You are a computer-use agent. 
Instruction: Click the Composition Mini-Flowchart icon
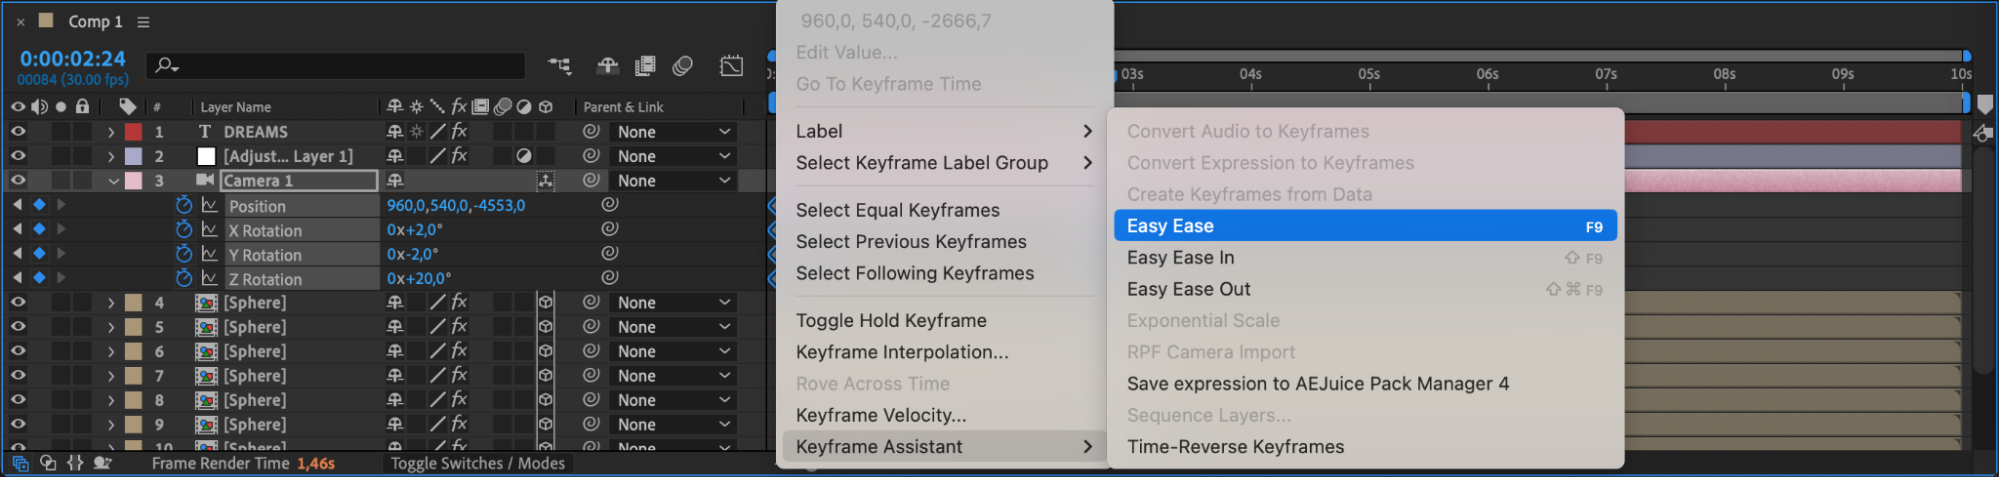pos(560,66)
